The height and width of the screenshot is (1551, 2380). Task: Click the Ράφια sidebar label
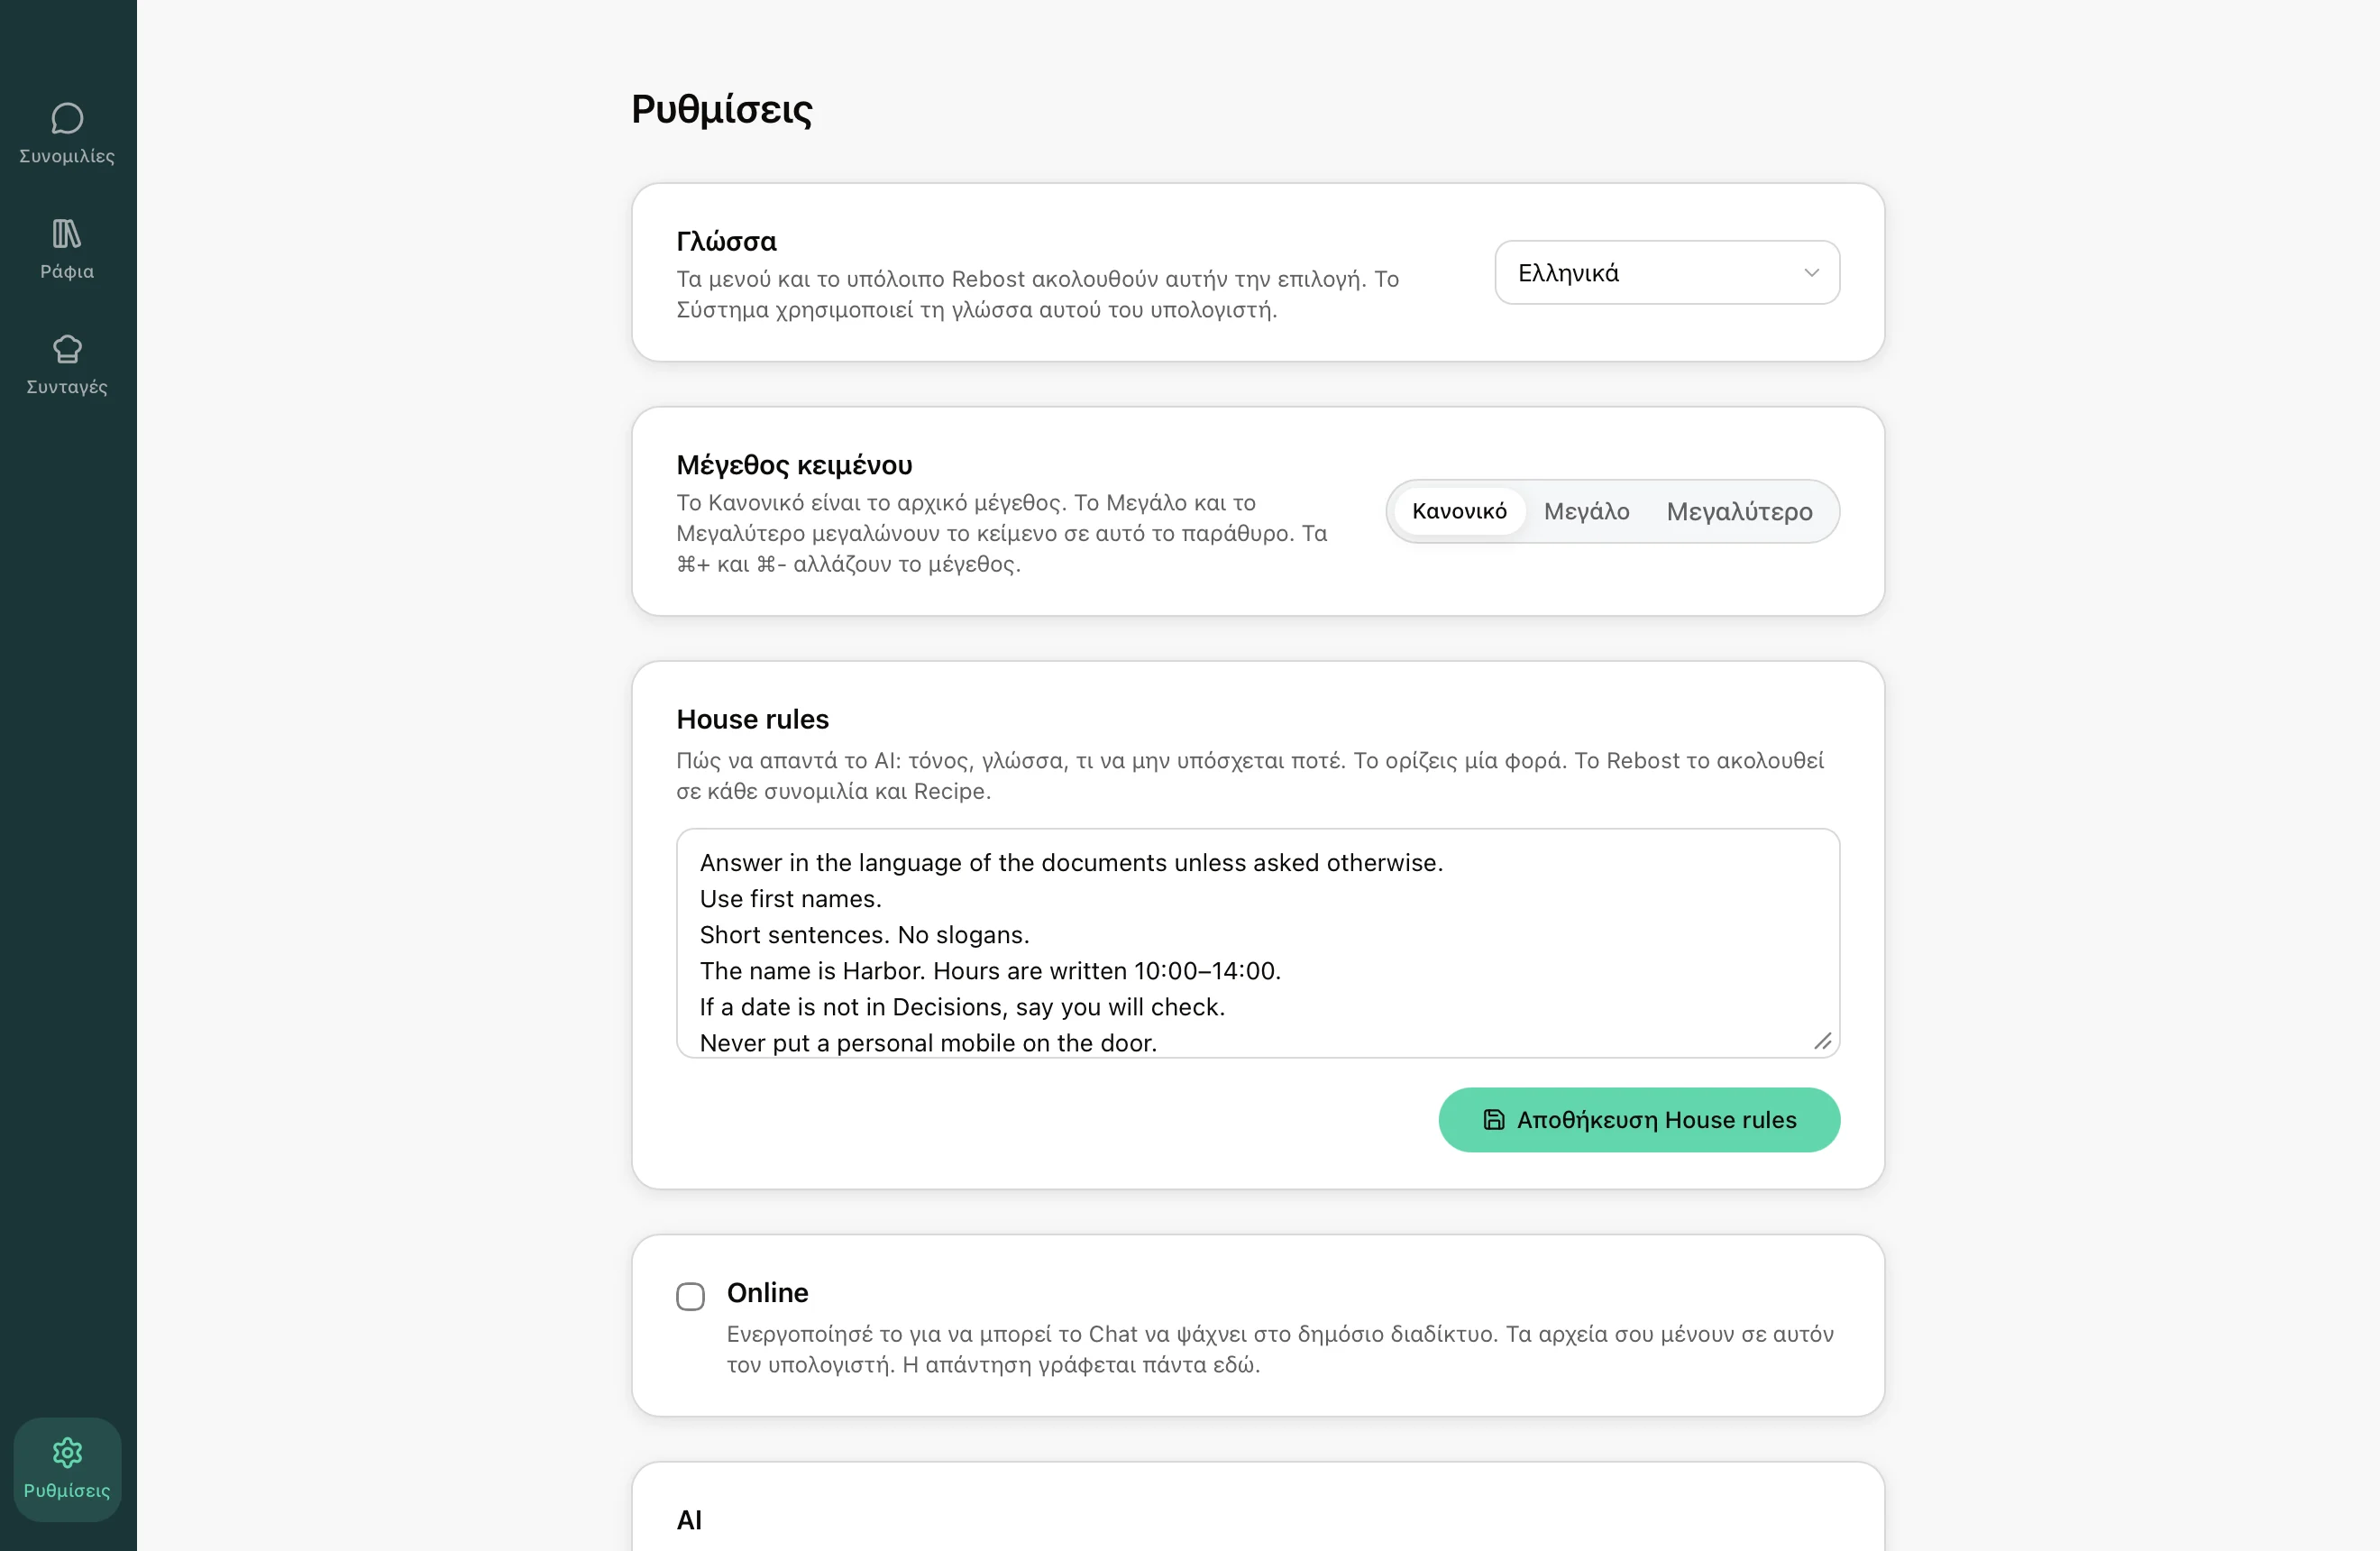click(67, 271)
